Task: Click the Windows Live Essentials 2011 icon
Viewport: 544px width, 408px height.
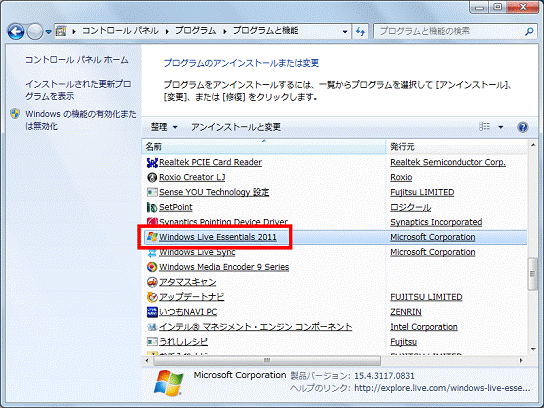Action: coord(152,237)
